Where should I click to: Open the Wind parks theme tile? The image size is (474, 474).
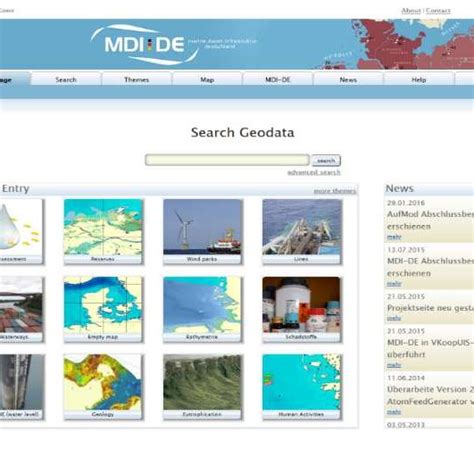(x=202, y=232)
